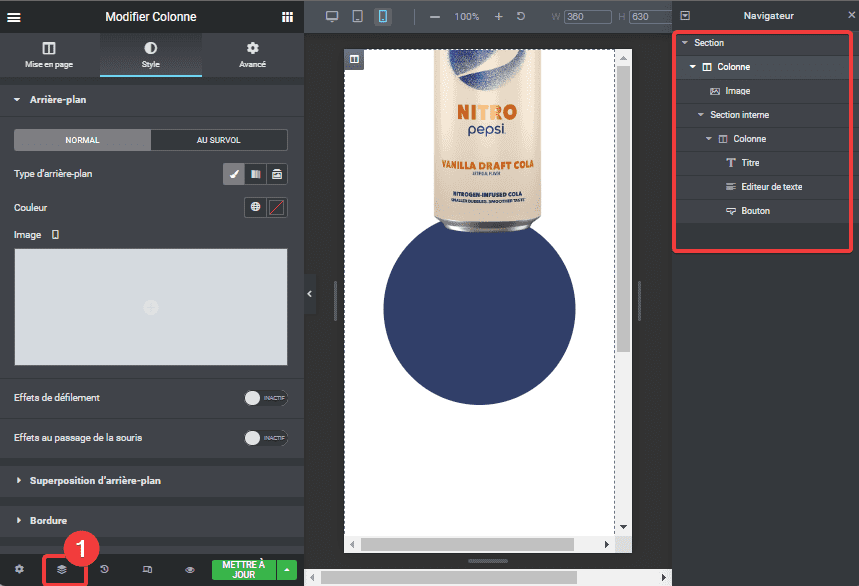Click the bottom window horizontal scrollbar
This screenshot has width=859, height=586.
tap(449, 578)
